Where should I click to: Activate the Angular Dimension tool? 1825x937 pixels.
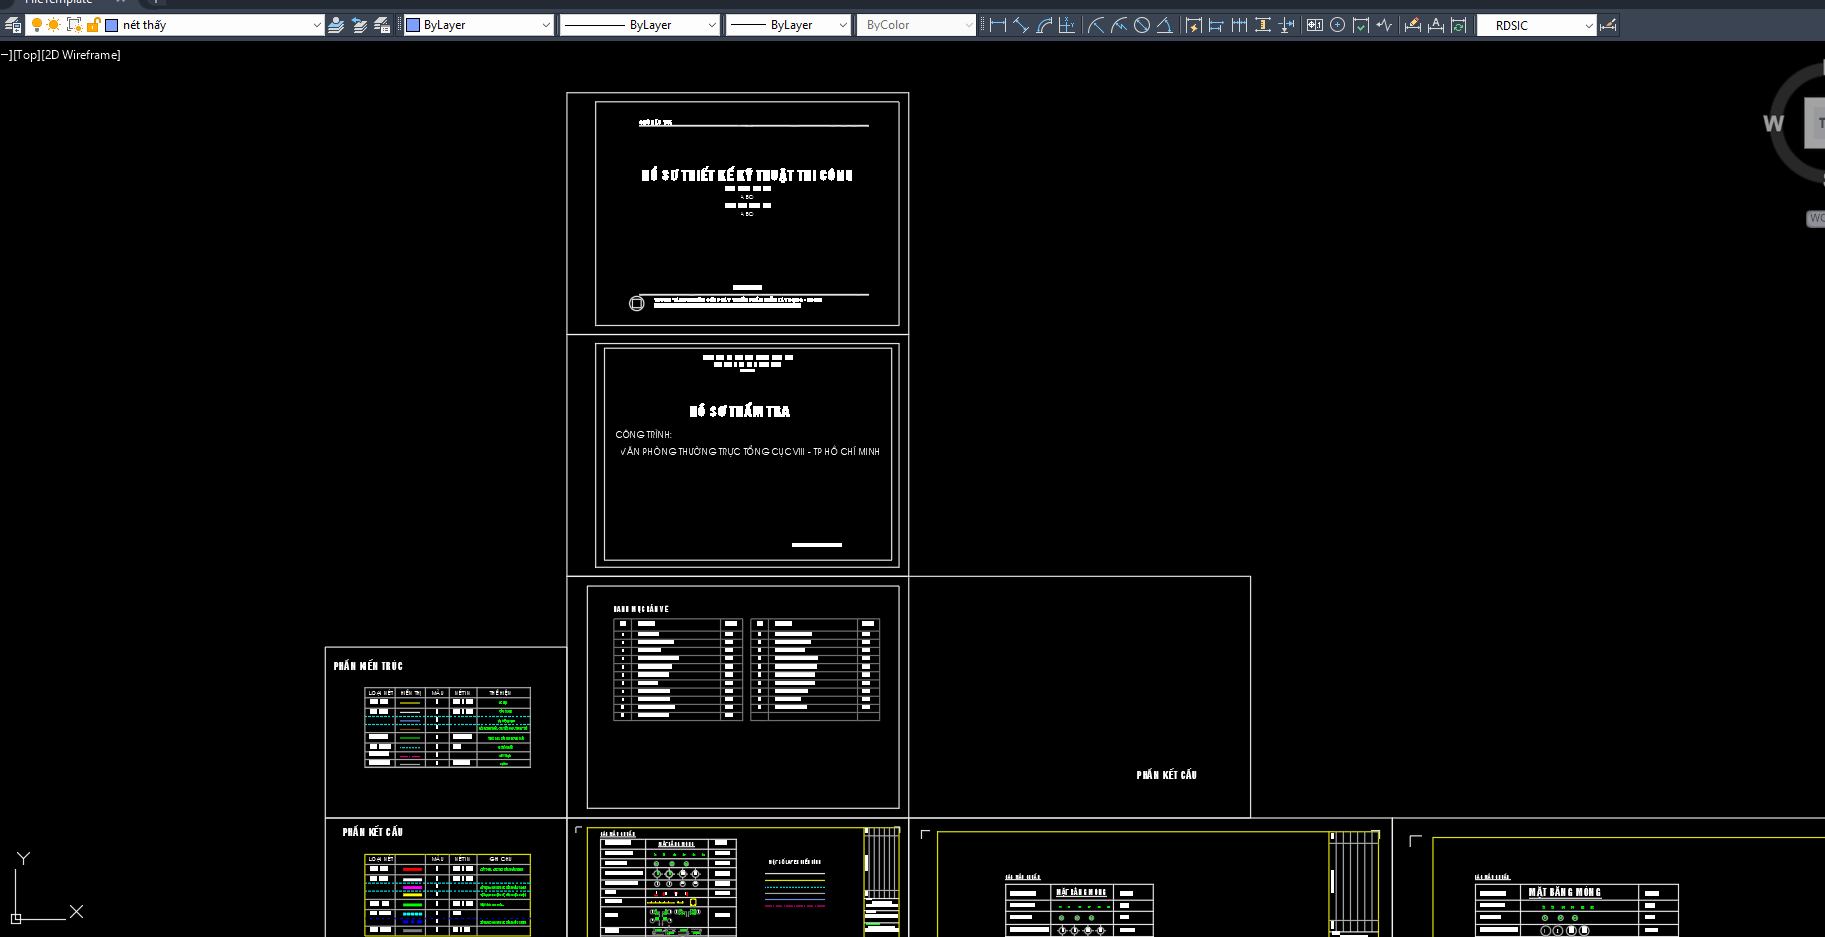[1164, 25]
